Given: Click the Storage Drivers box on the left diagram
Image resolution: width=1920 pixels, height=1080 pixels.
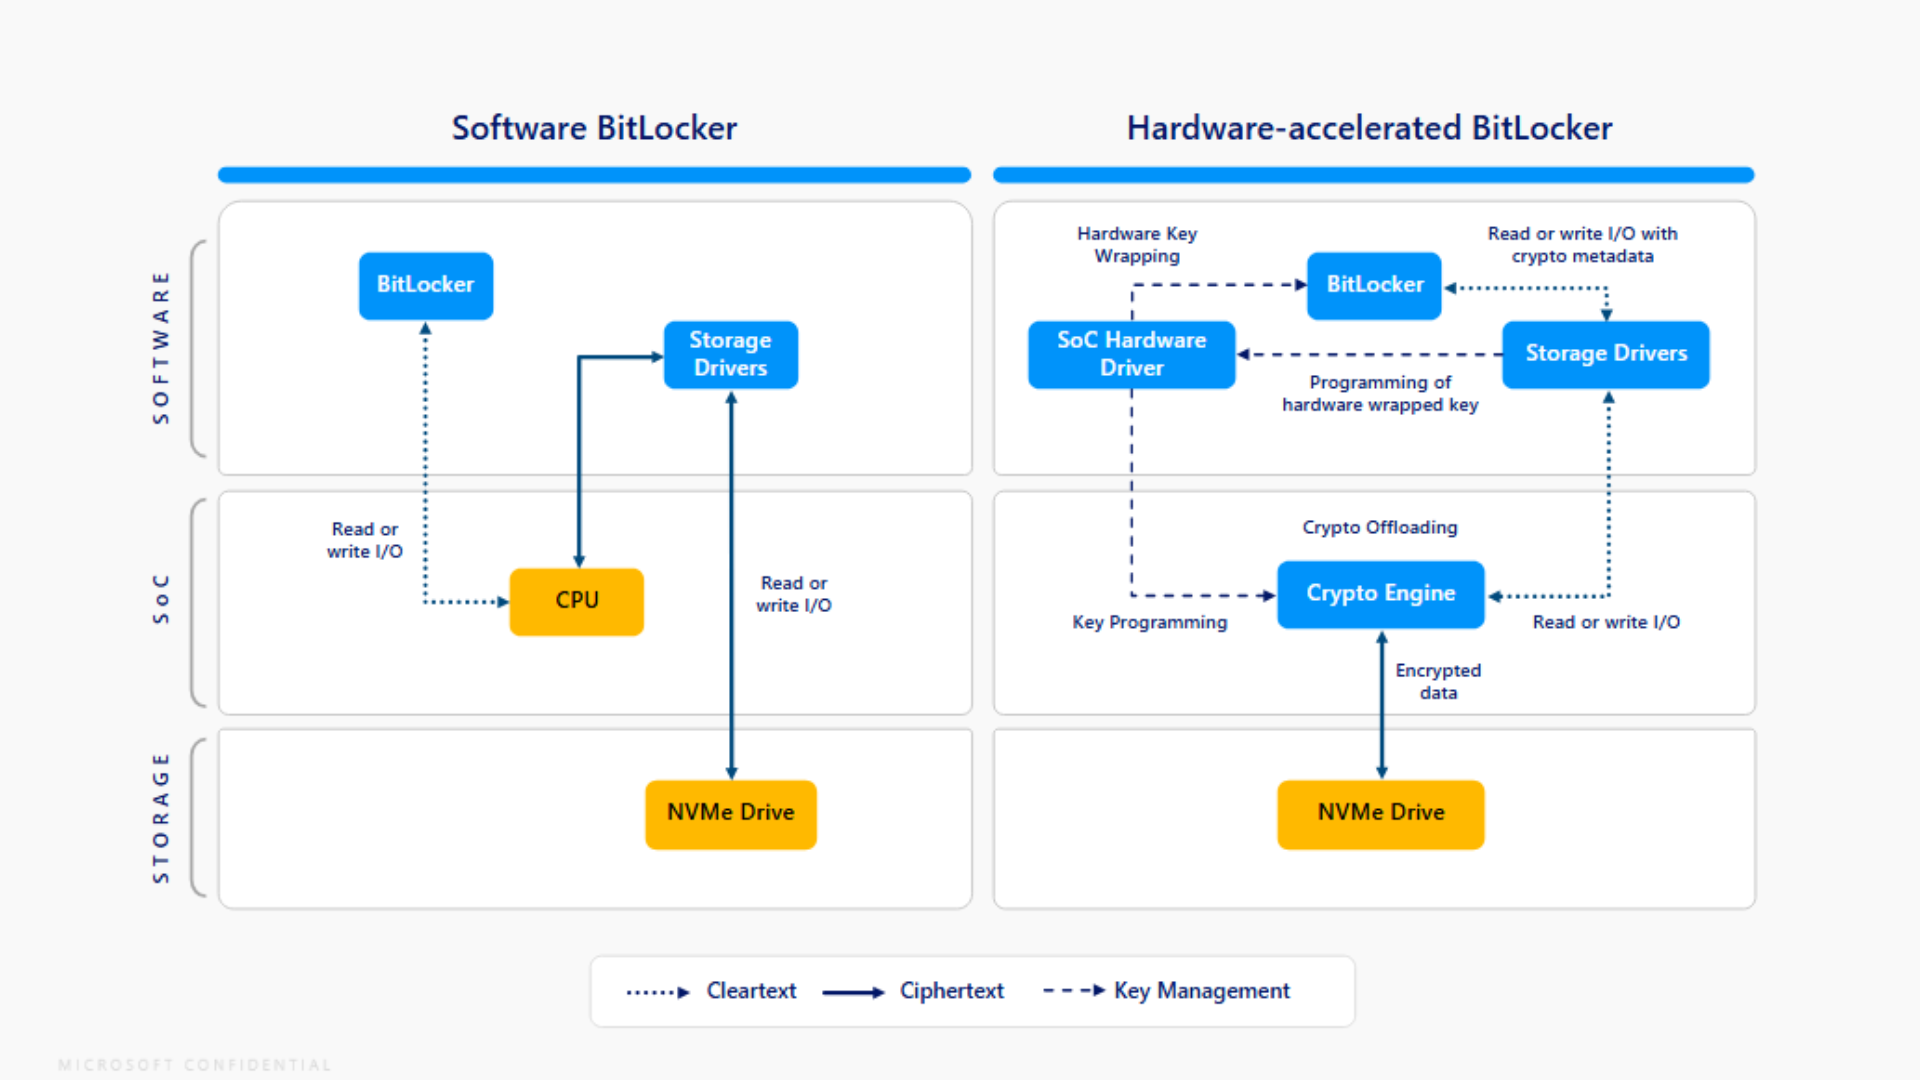Looking at the screenshot, I should 730,355.
